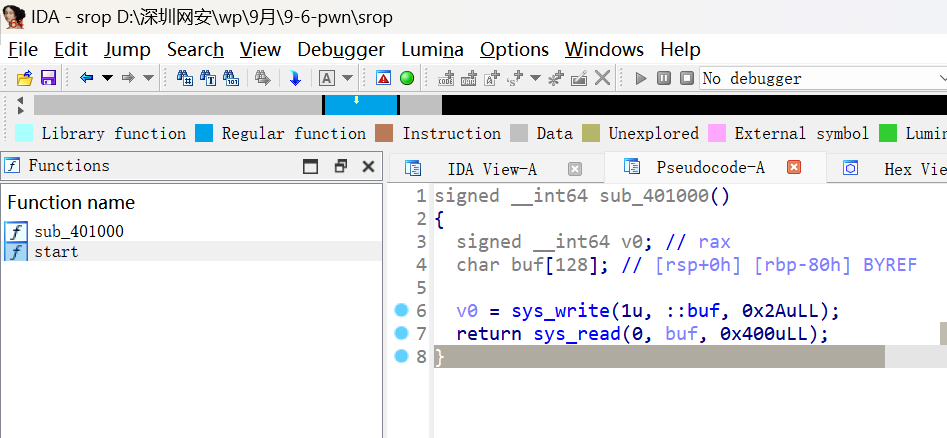The image size is (947, 438).
Task: Pause the debugger process
Action: (x=664, y=78)
